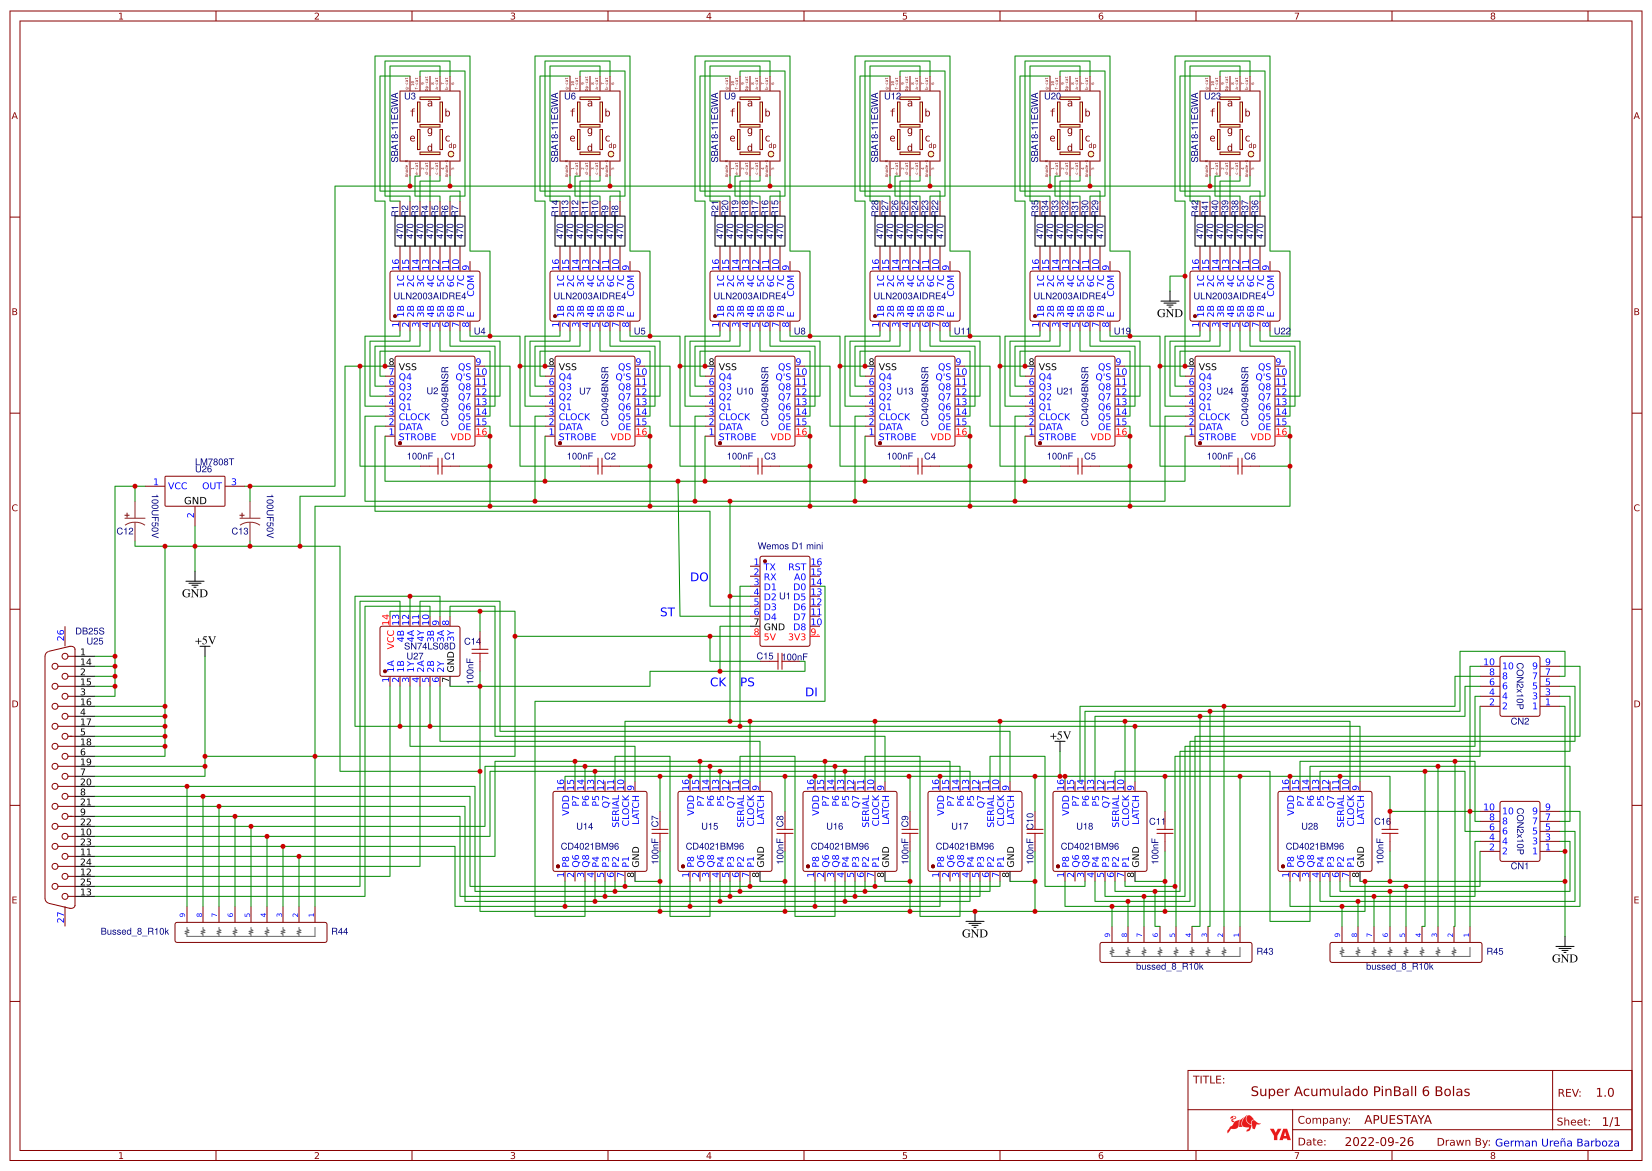Click the GND symbol below the LM7808T

[195, 587]
